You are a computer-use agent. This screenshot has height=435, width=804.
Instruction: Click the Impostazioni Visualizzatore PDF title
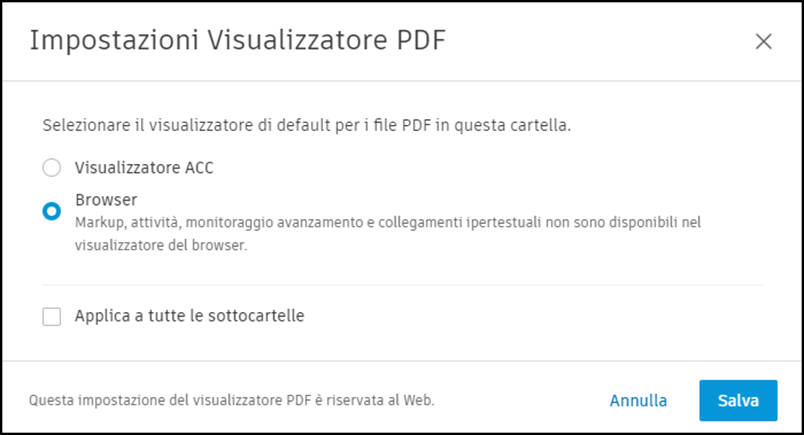237,41
